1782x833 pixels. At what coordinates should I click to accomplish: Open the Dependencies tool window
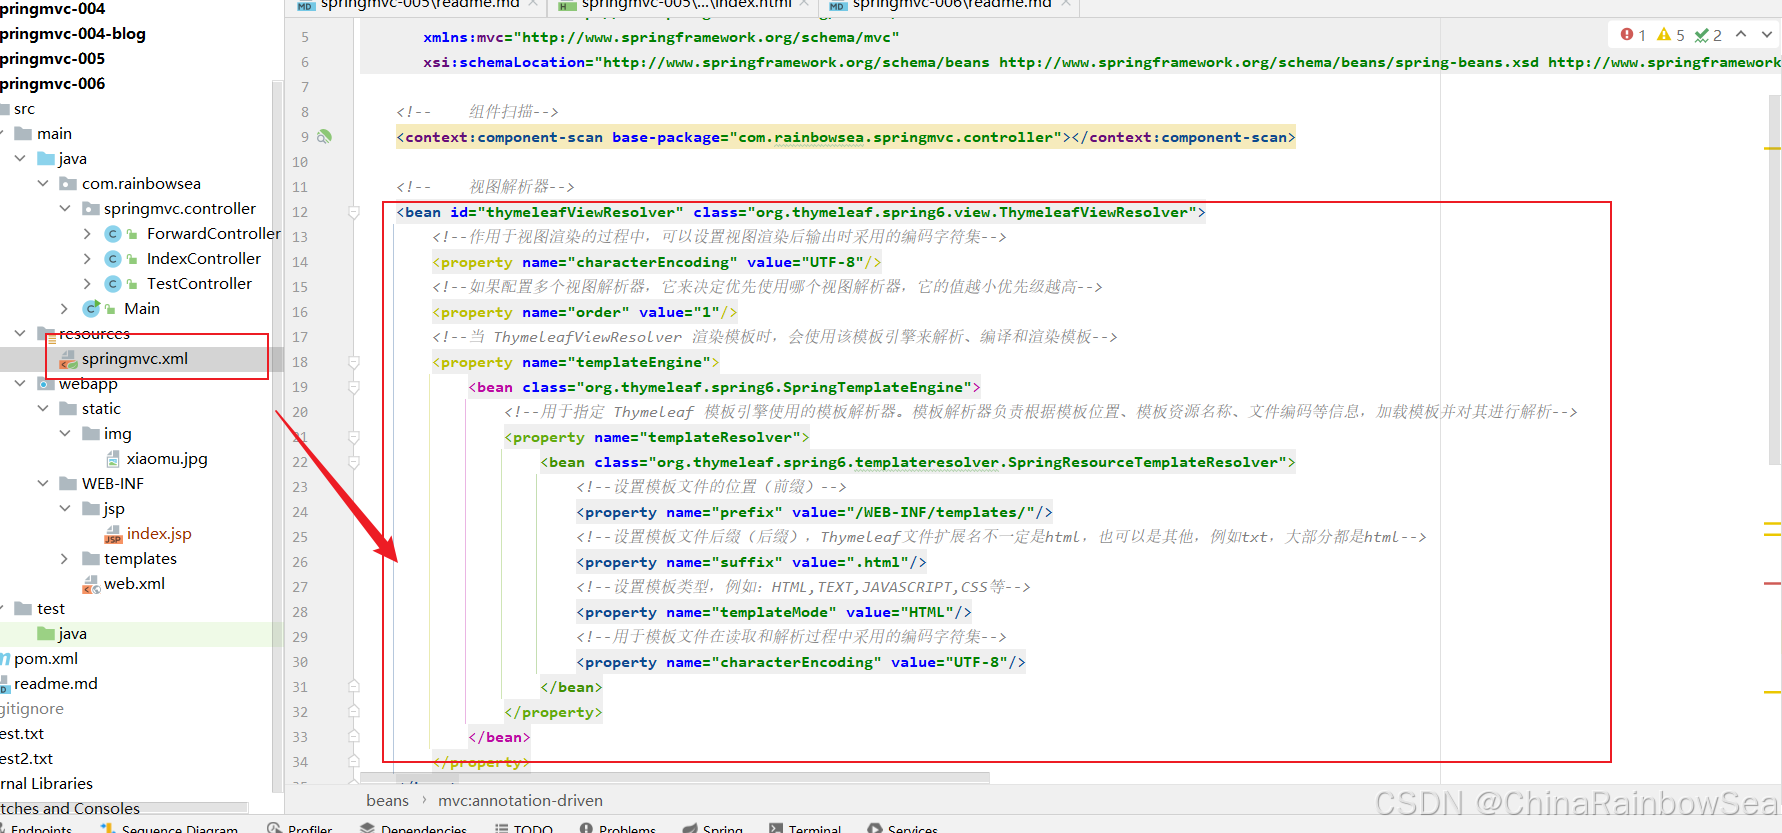pyautogui.click(x=414, y=826)
